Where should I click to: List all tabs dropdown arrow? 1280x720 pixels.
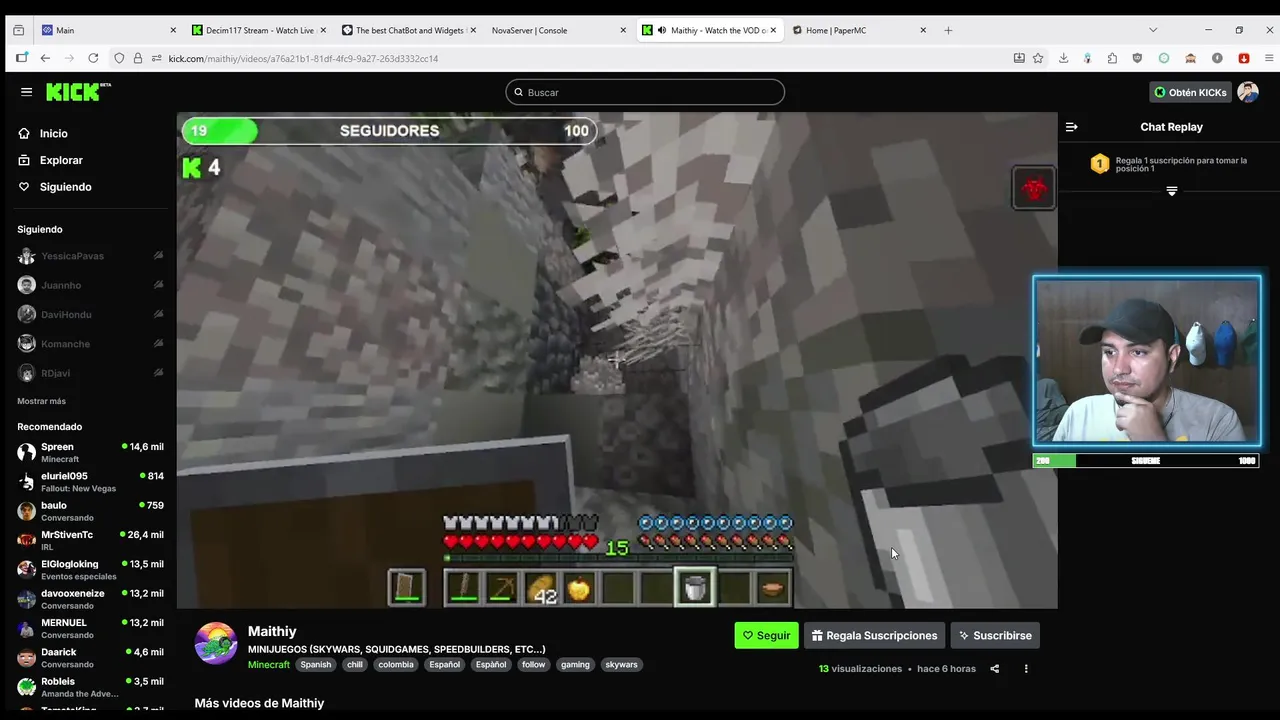[1153, 30]
